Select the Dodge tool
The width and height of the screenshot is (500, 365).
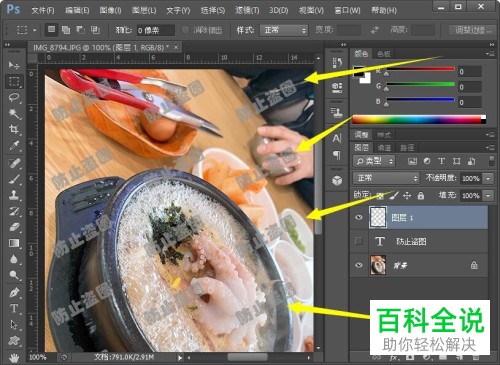click(14, 275)
